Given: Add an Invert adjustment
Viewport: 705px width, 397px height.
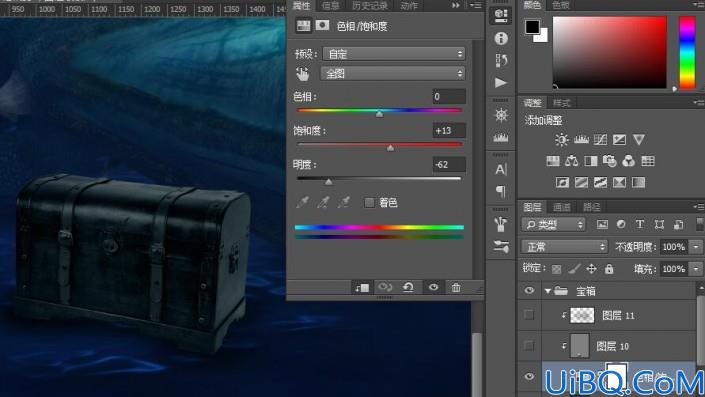Looking at the screenshot, I should click(x=562, y=182).
